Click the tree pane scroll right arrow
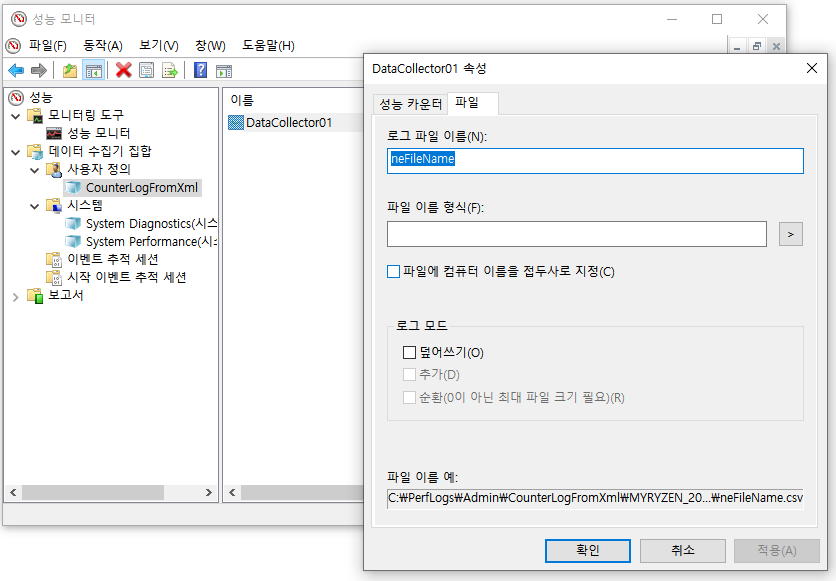Image resolution: width=836 pixels, height=581 pixels. pos(209,493)
